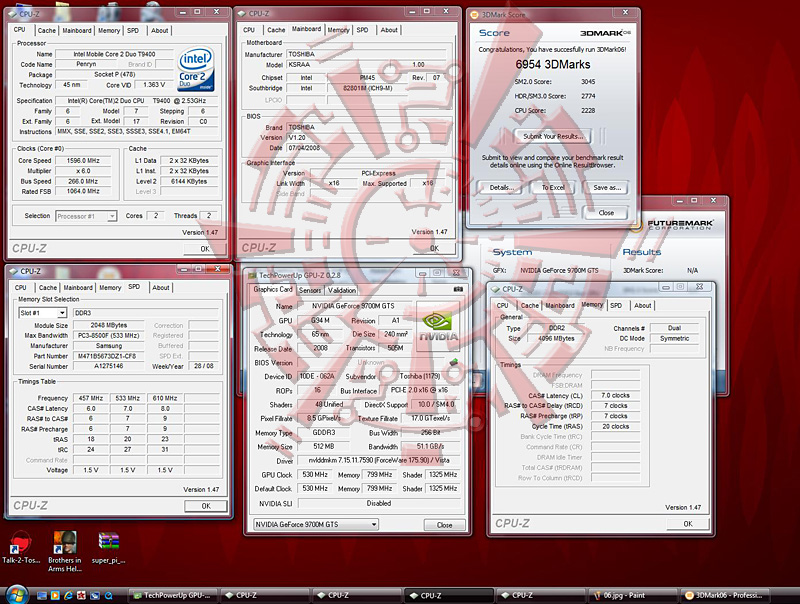The width and height of the screenshot is (800, 604).
Task: Click CAS# Latency value 7.0 clocks
Action: (x=615, y=395)
